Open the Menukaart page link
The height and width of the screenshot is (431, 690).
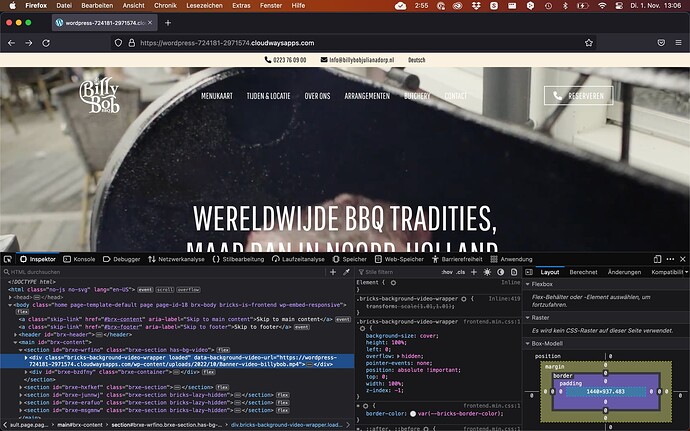coord(217,96)
